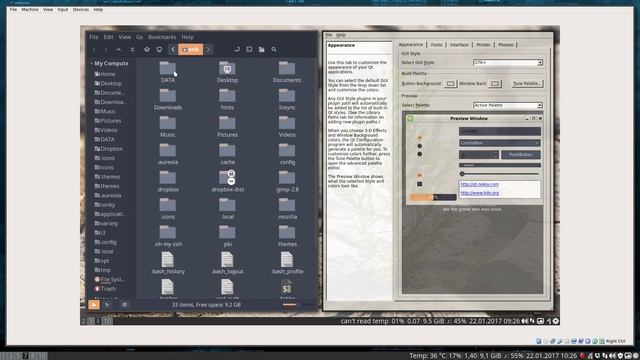
Task: Open the Qt config File menu
Action: click(x=329, y=35)
